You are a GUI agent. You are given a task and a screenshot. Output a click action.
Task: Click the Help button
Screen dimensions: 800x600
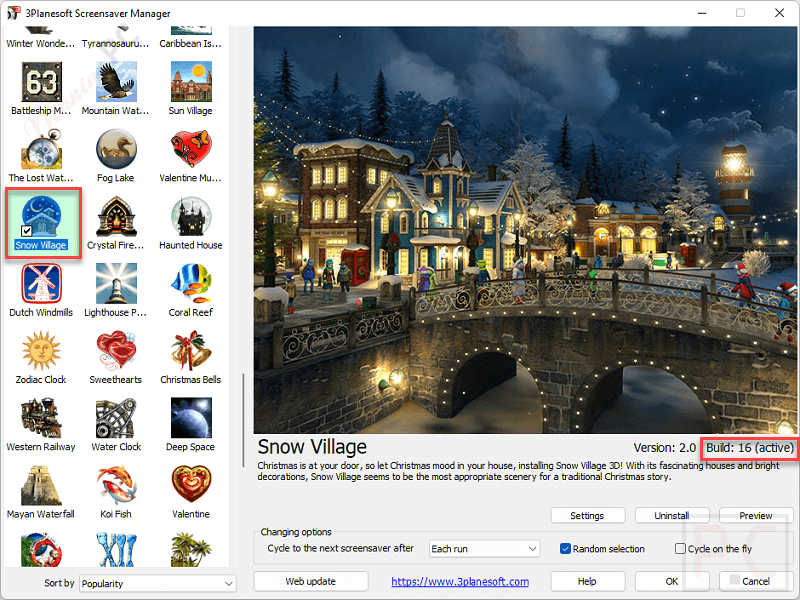(x=588, y=581)
